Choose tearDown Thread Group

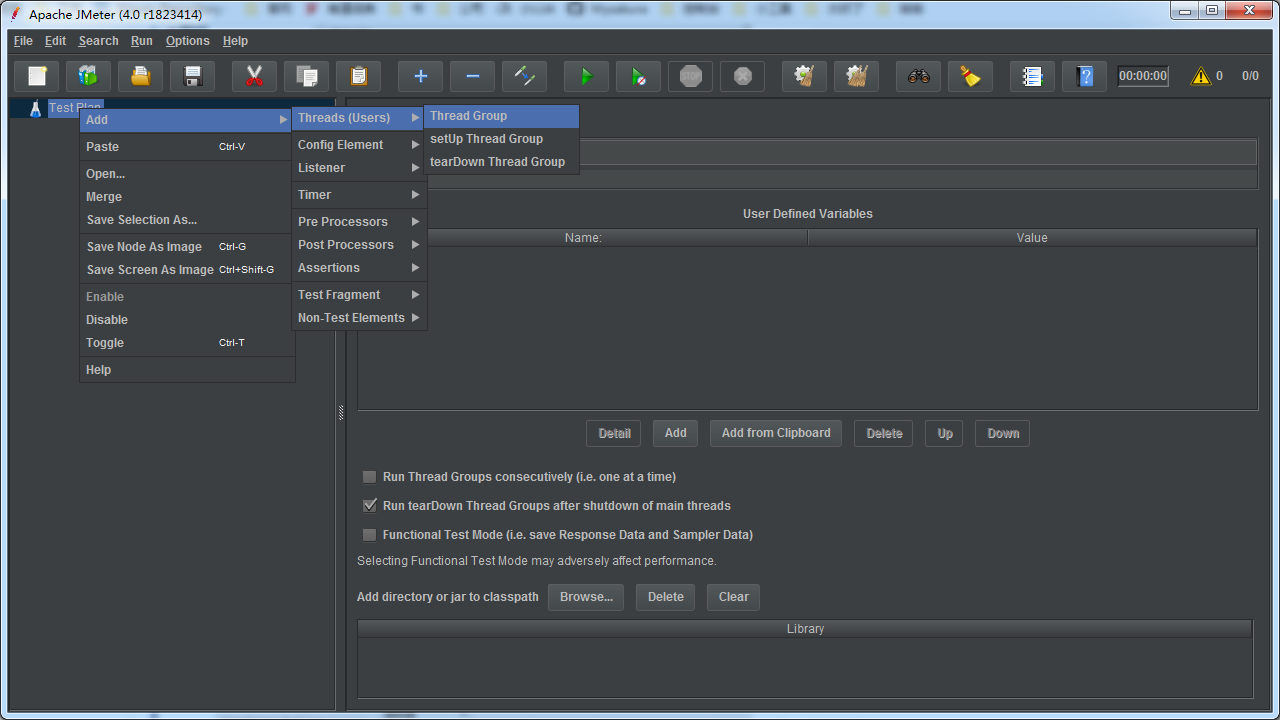(x=501, y=162)
